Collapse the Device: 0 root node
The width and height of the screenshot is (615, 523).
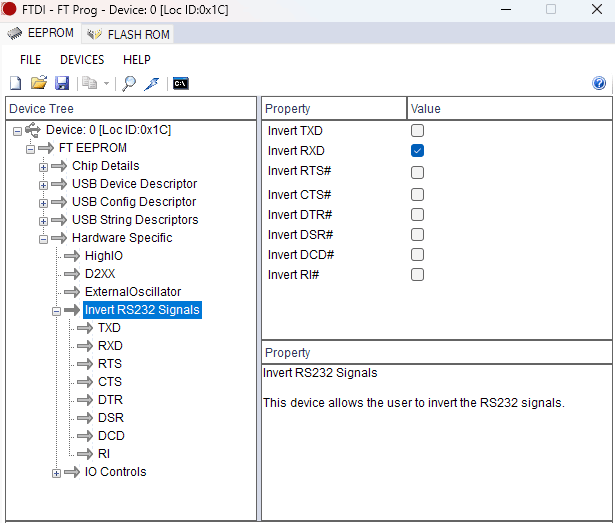[x=17, y=131]
